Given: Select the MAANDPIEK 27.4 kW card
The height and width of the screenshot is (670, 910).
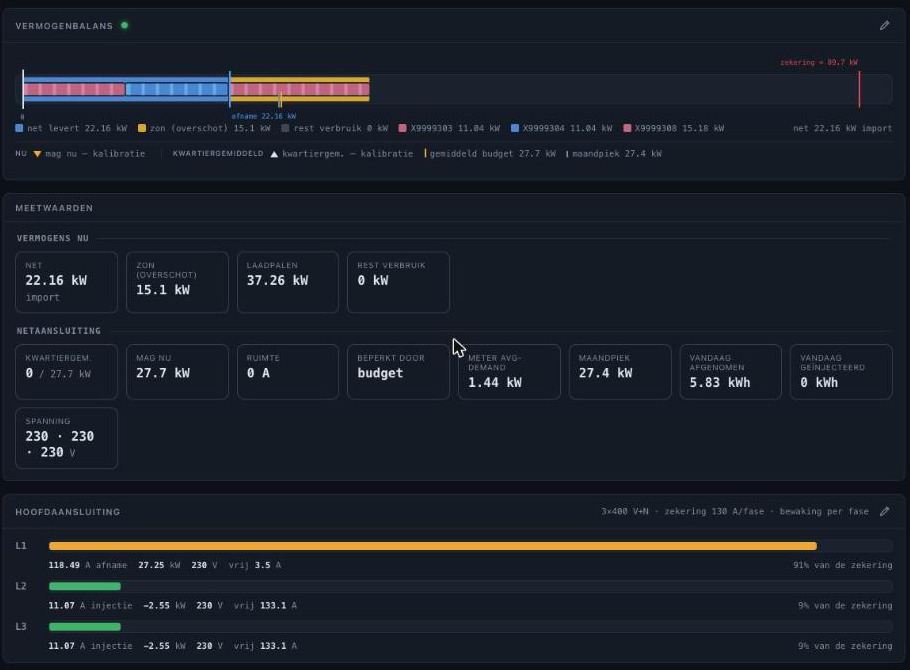Looking at the screenshot, I should (x=620, y=372).
